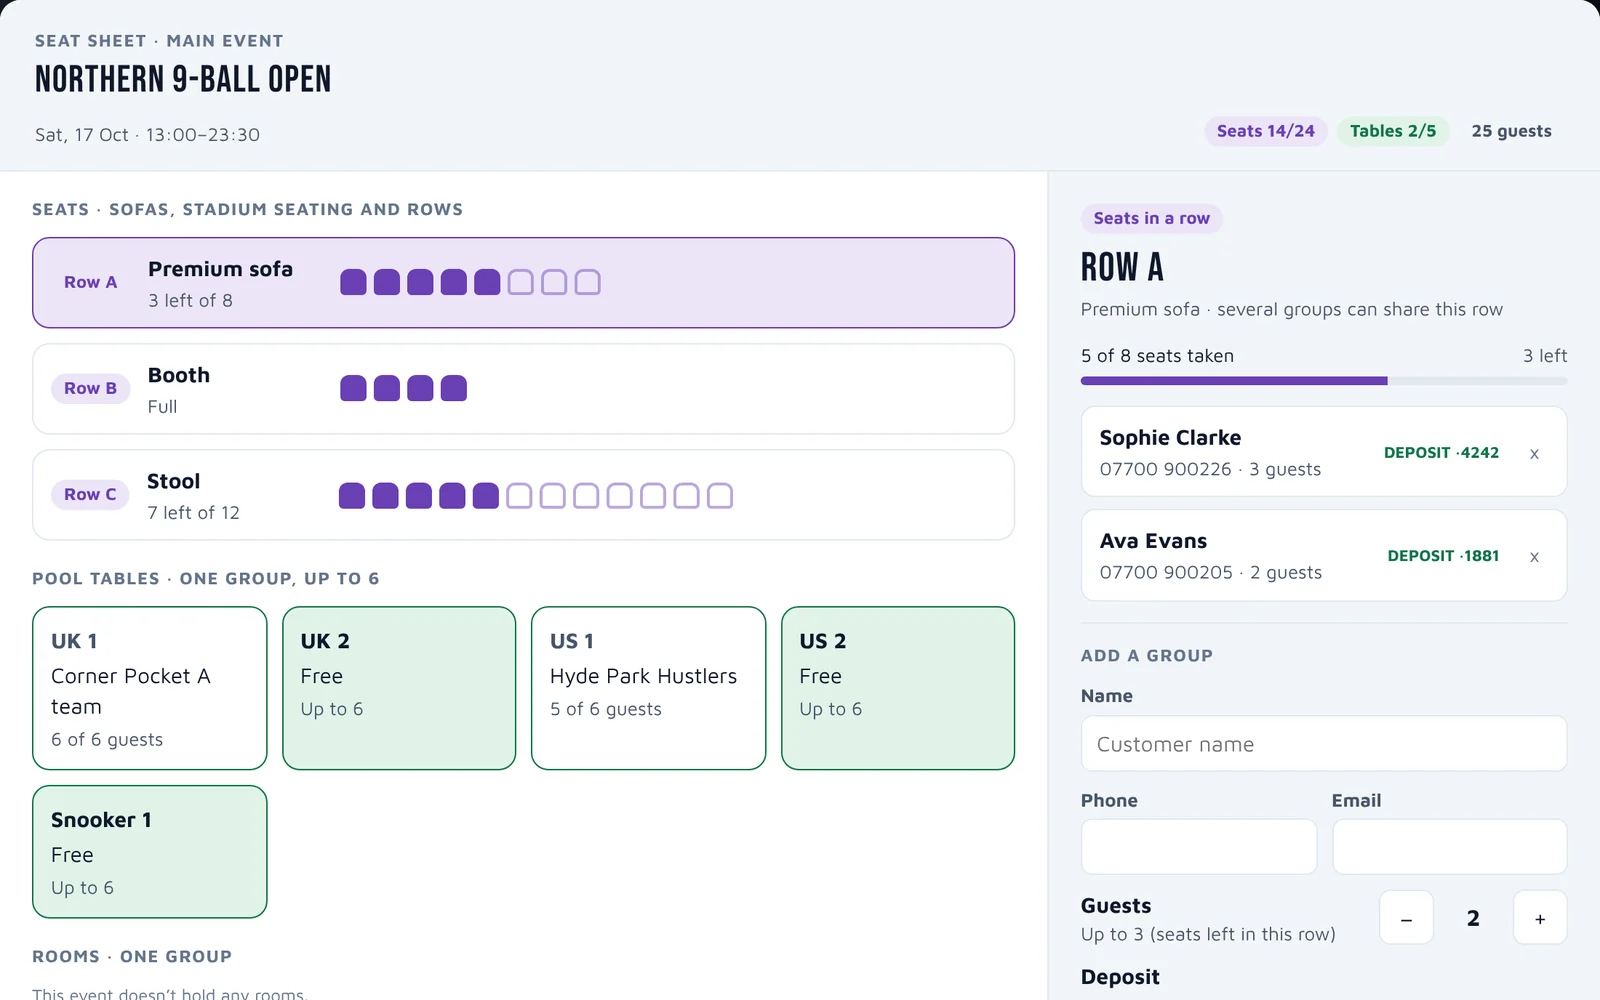Open US 1 Hyde Park Hustlers table
This screenshot has width=1600, height=1000.
click(x=648, y=688)
